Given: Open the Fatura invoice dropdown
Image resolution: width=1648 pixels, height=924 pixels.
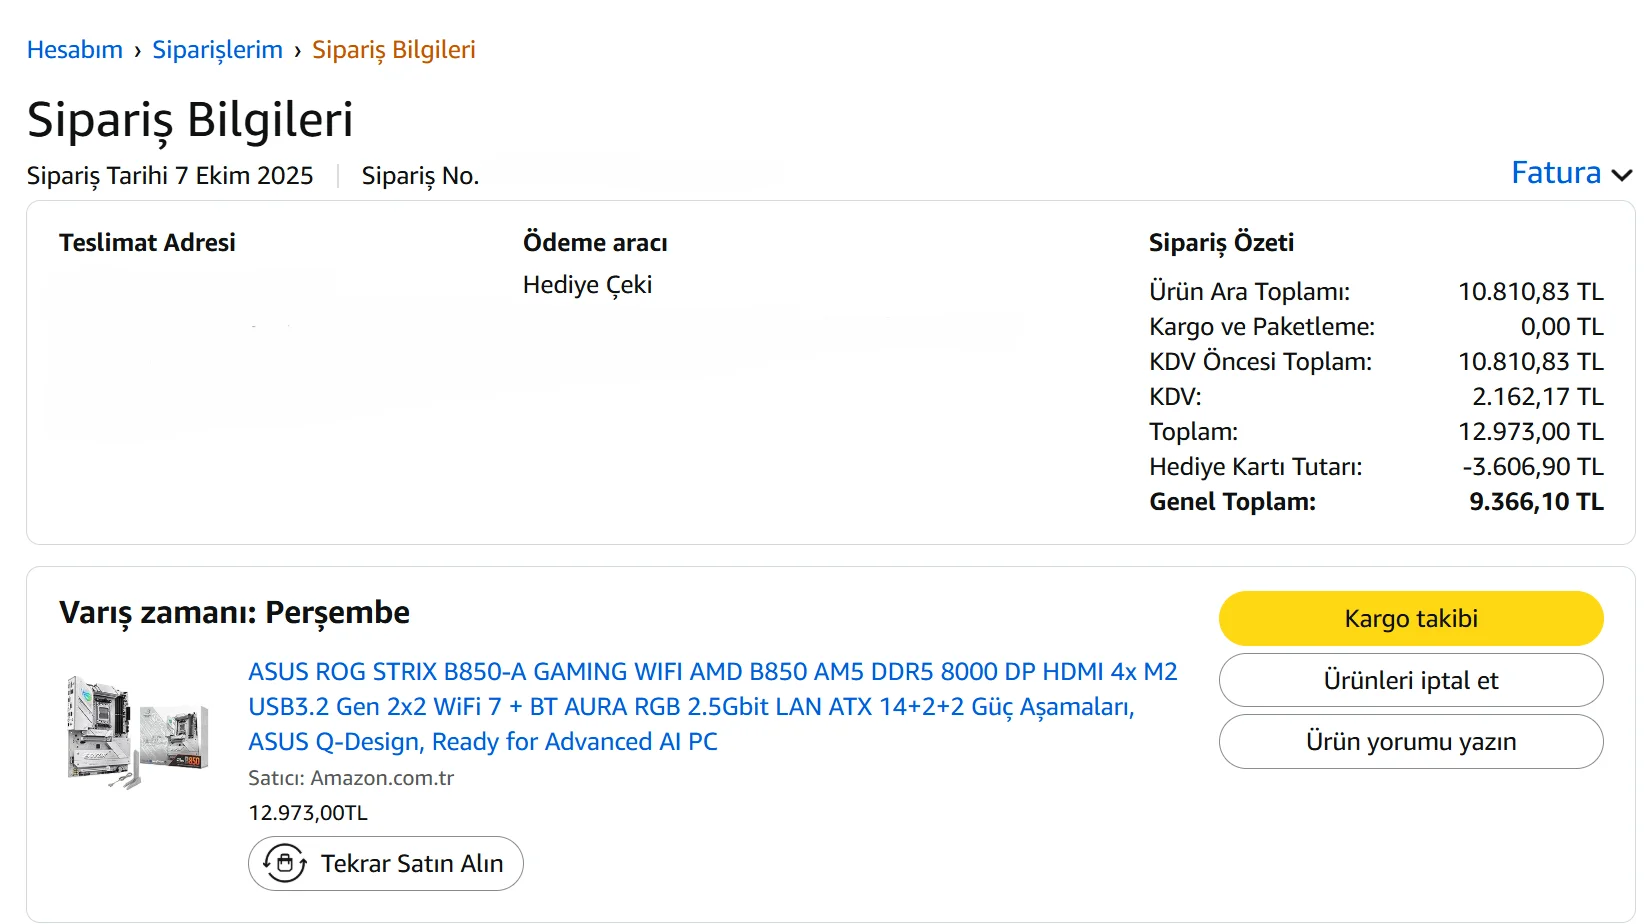Looking at the screenshot, I should (x=1556, y=173).
